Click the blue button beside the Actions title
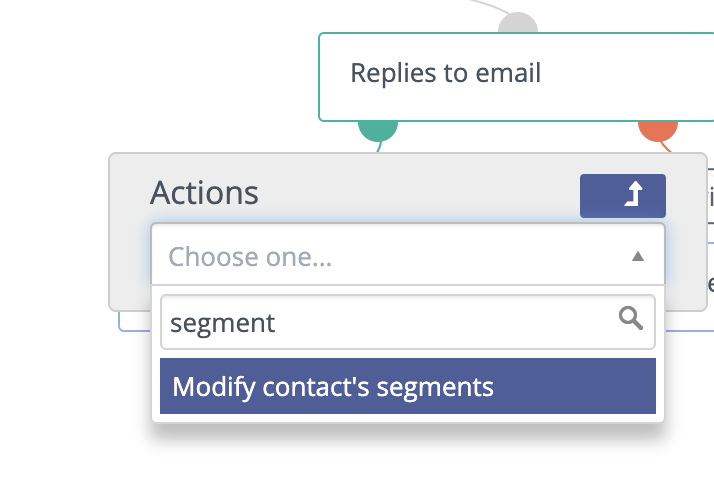The image size is (714, 486). coord(622,196)
